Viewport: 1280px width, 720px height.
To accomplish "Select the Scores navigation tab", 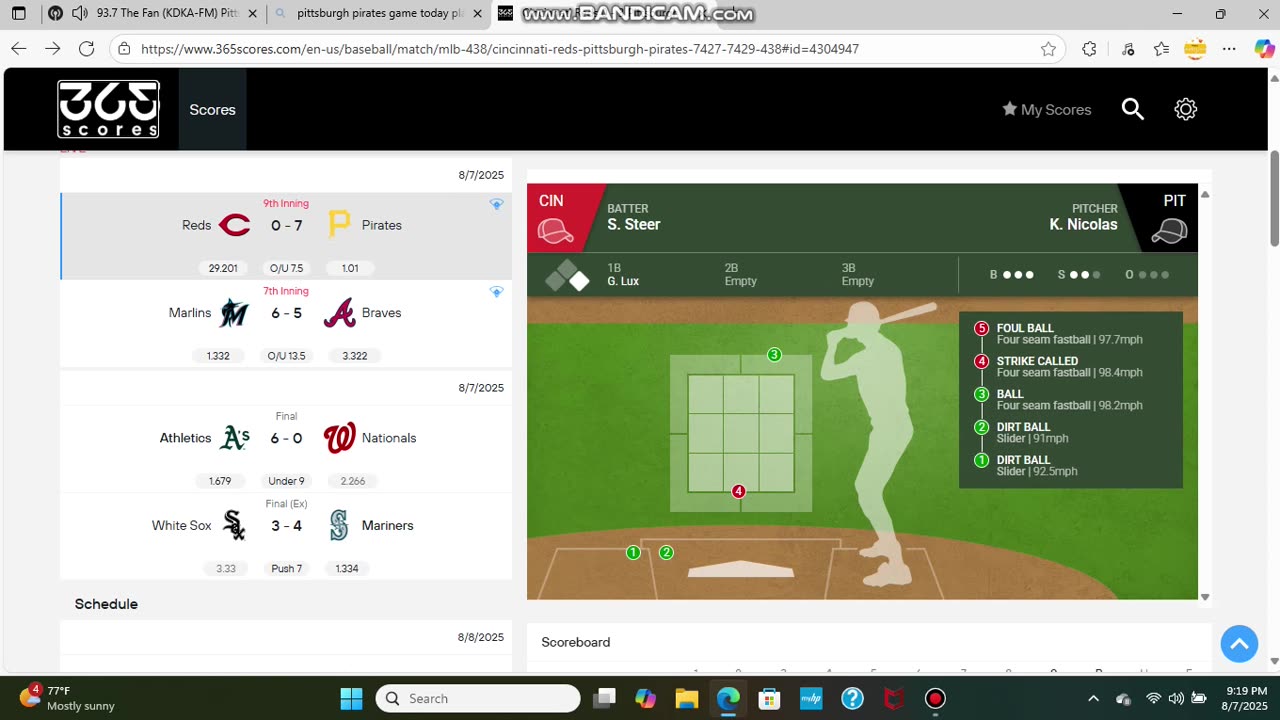I will point(212,109).
